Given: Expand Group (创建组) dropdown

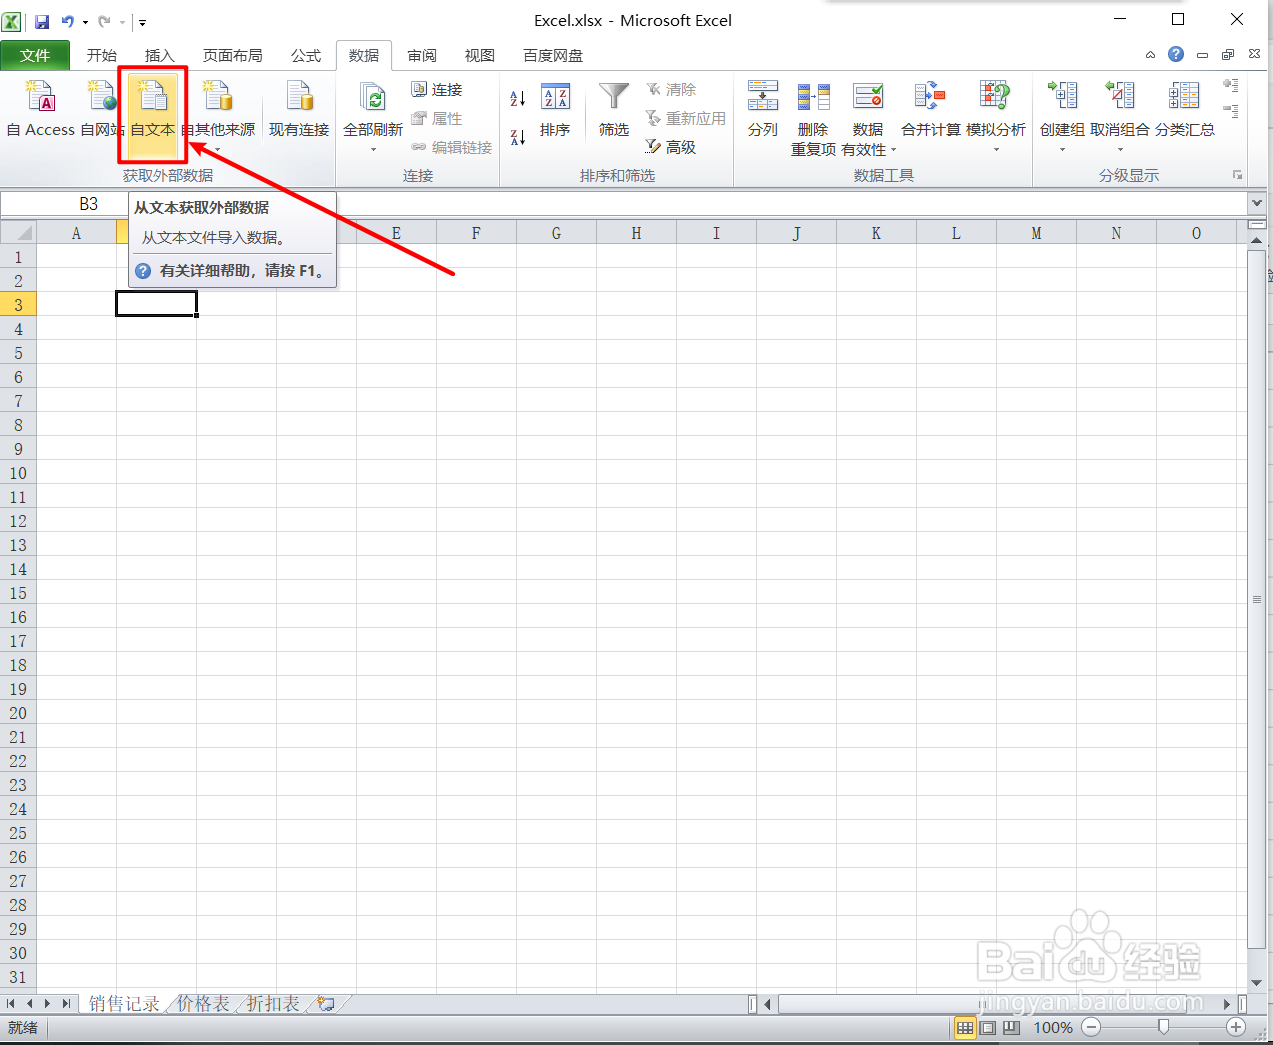Looking at the screenshot, I should (1062, 150).
